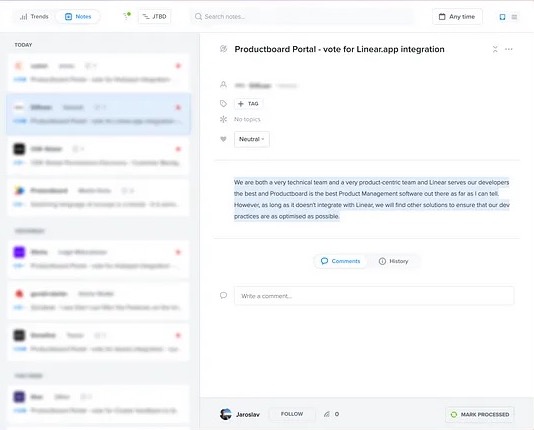Click the unlinked insight icon beside title
The image size is (534, 430).
coord(223,49)
